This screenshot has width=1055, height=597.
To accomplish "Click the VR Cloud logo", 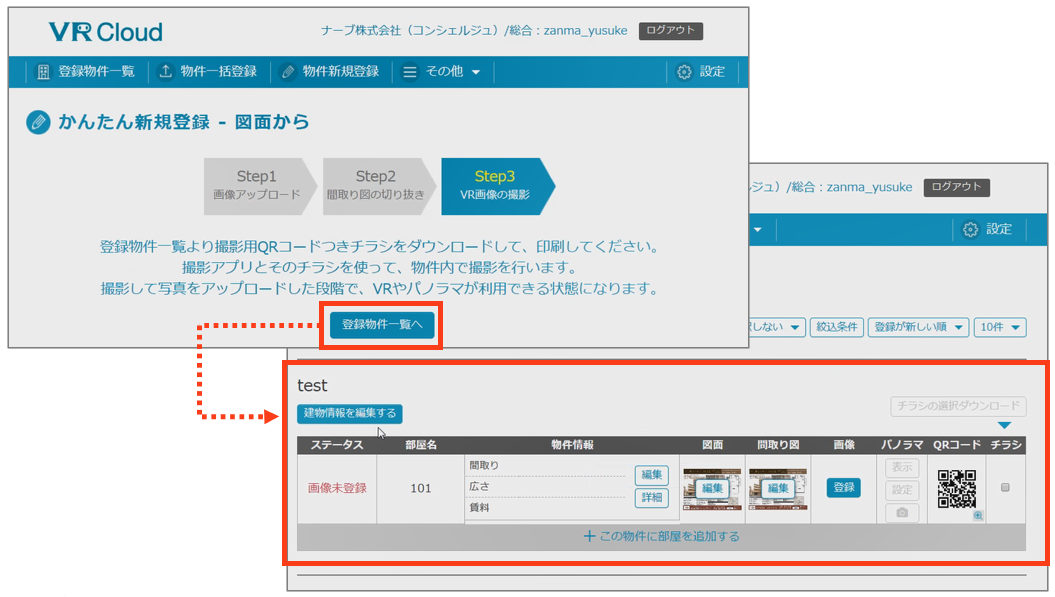I will click(105, 32).
